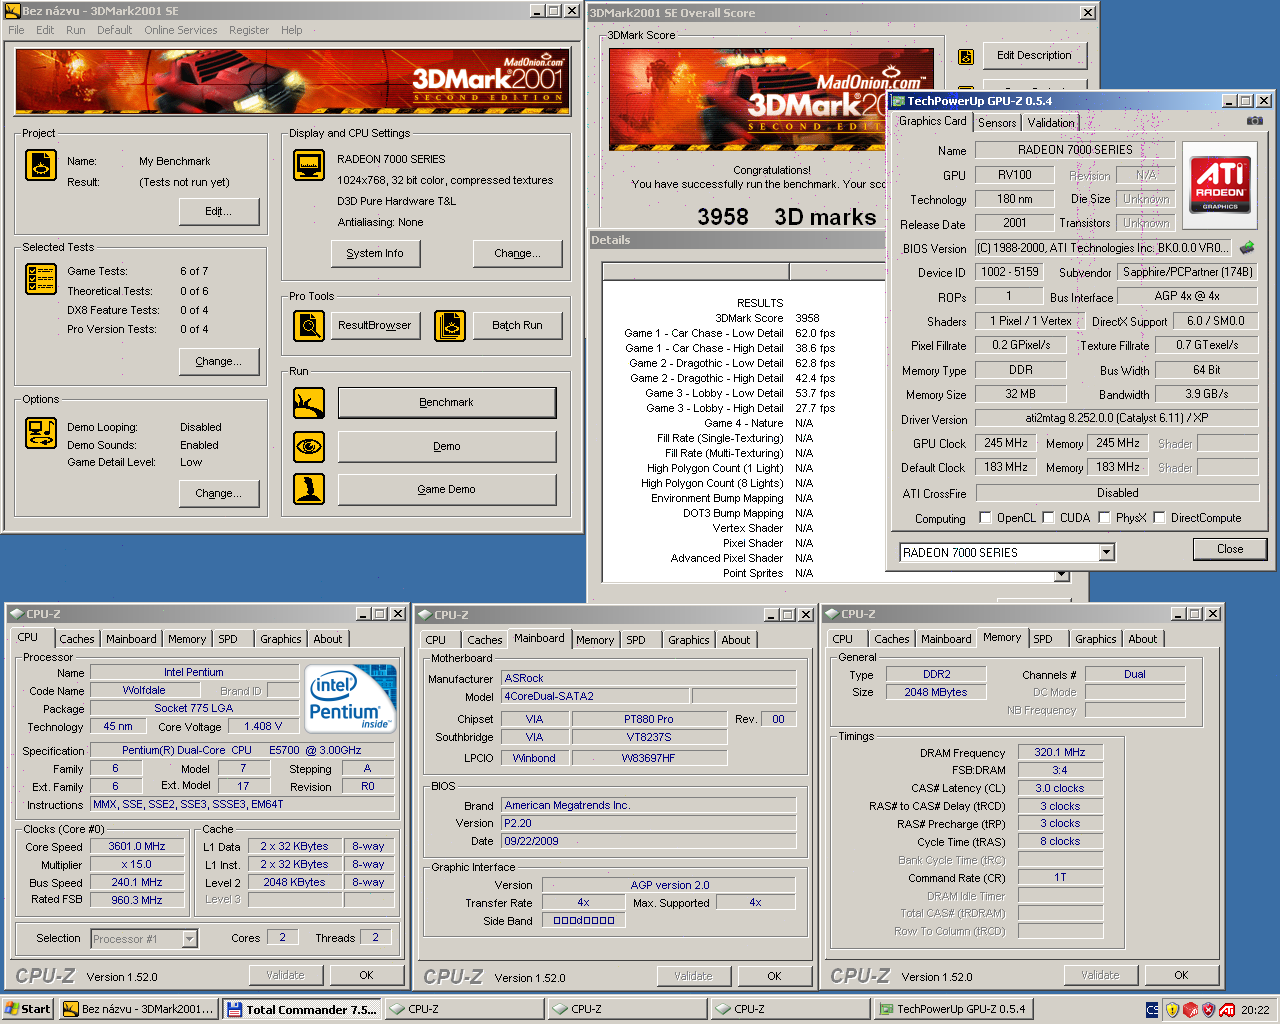1280x1024 pixels.
Task: Click the Project Edit button
Action: tap(219, 211)
